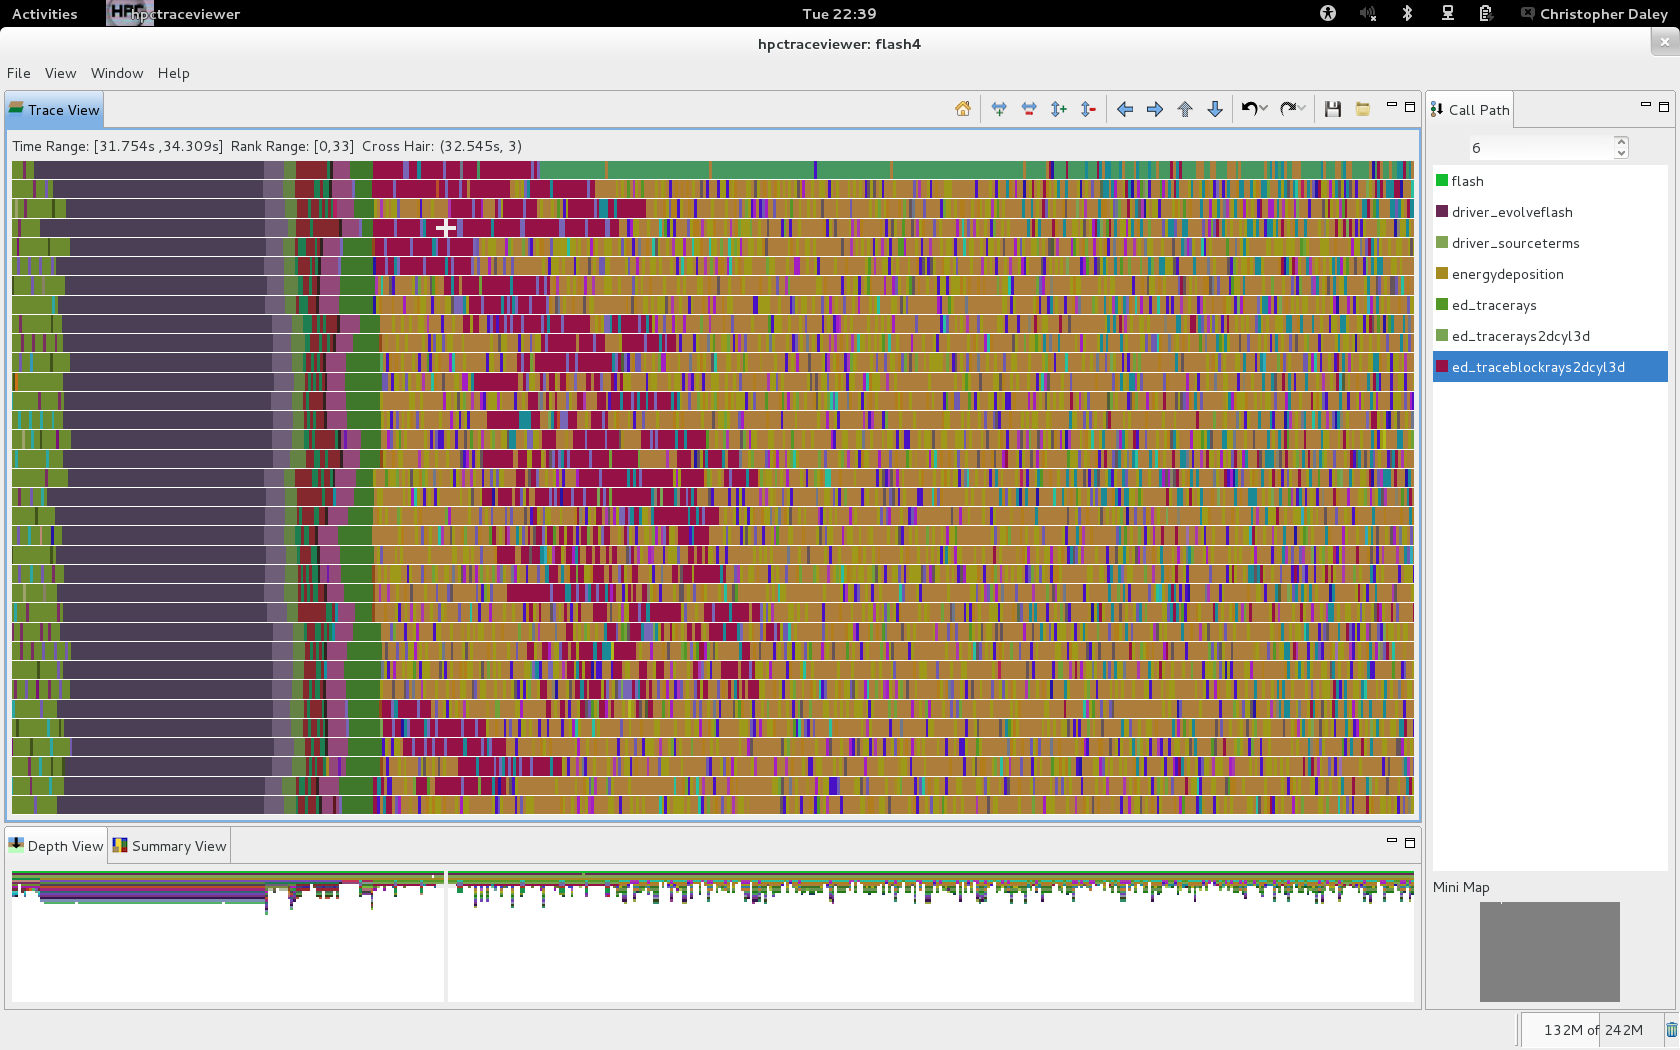Click the muted volume icon
The width and height of the screenshot is (1680, 1050).
(1368, 14)
